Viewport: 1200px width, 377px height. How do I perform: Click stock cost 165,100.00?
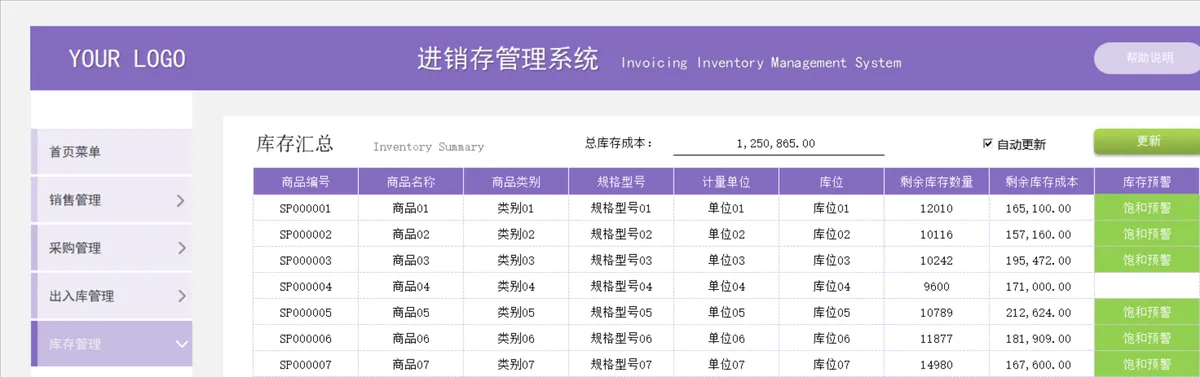coord(1042,208)
